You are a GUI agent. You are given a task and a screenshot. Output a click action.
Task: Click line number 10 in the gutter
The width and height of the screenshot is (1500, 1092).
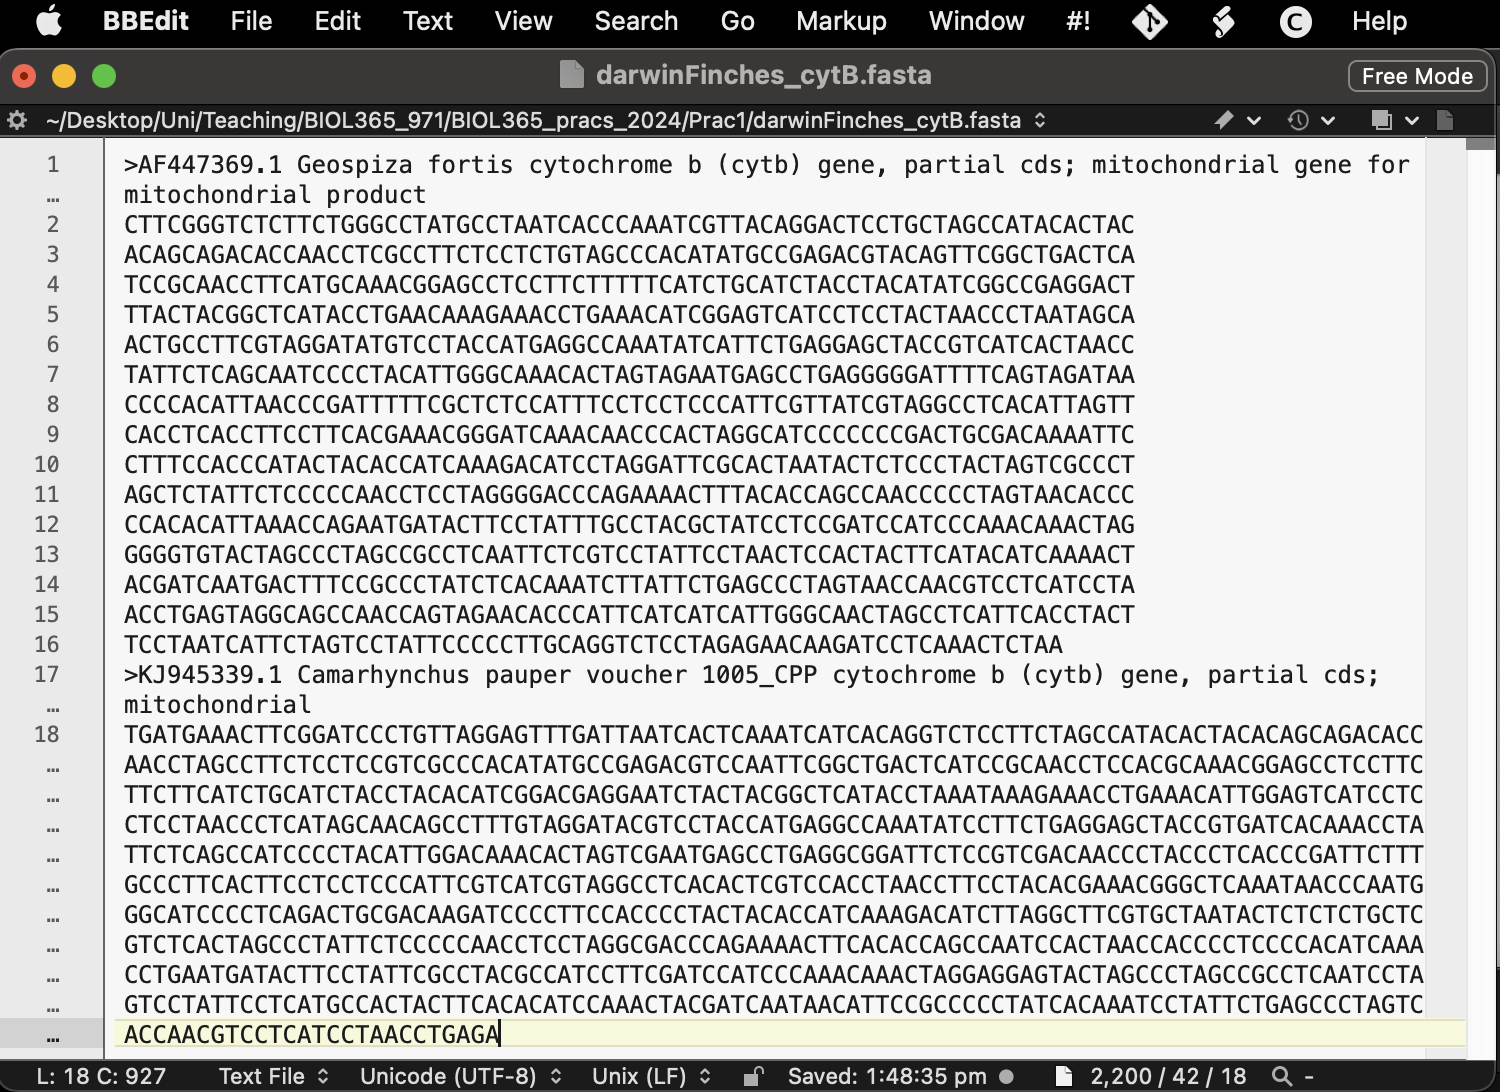coord(47,464)
